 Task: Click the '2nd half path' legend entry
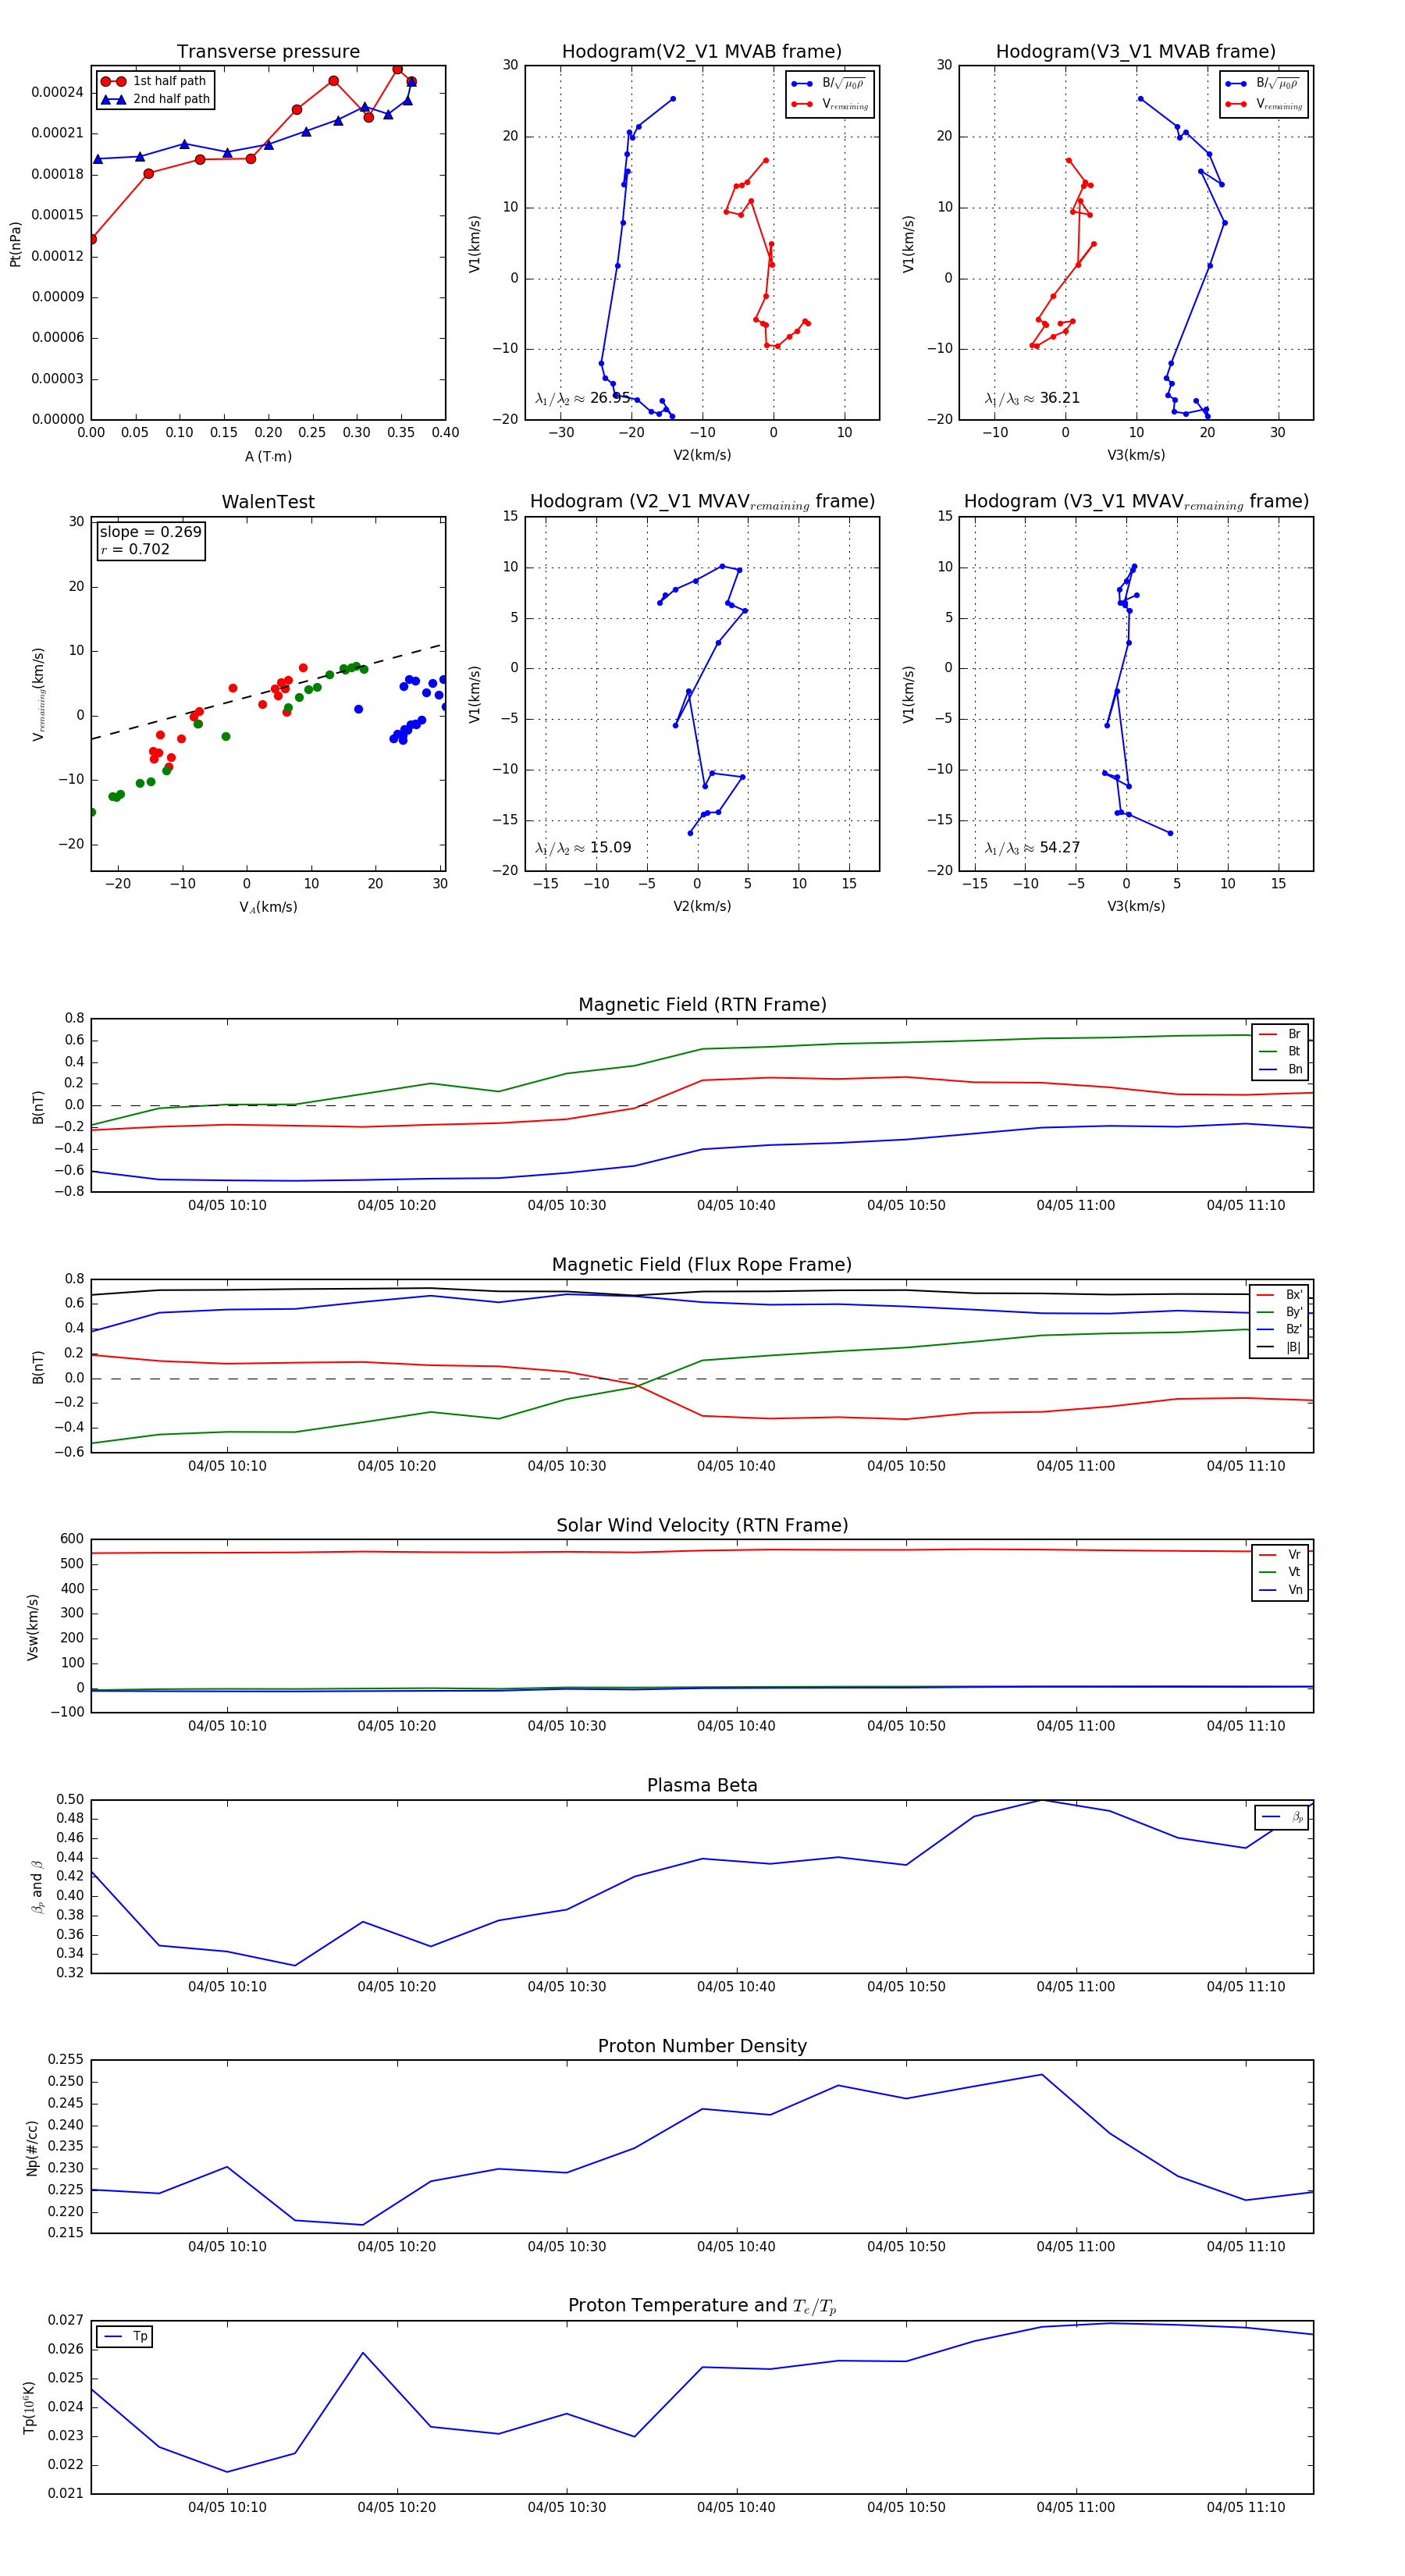[x=155, y=99]
